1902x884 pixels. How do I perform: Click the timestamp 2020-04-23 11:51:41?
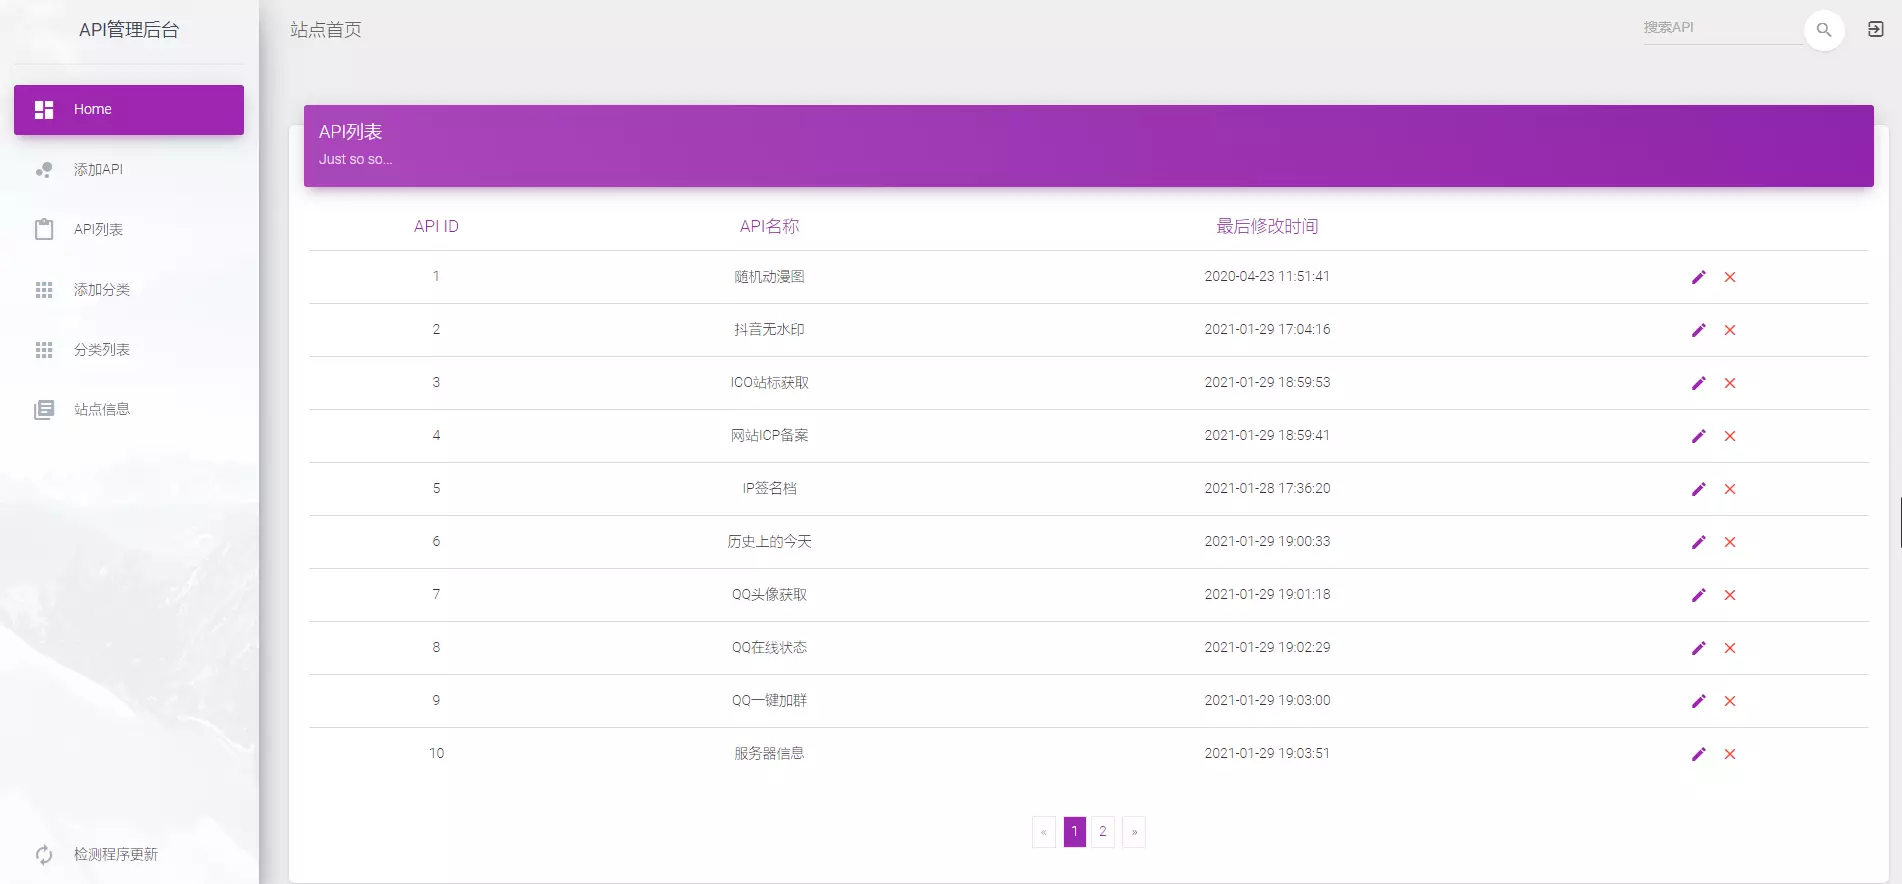pyautogui.click(x=1267, y=277)
